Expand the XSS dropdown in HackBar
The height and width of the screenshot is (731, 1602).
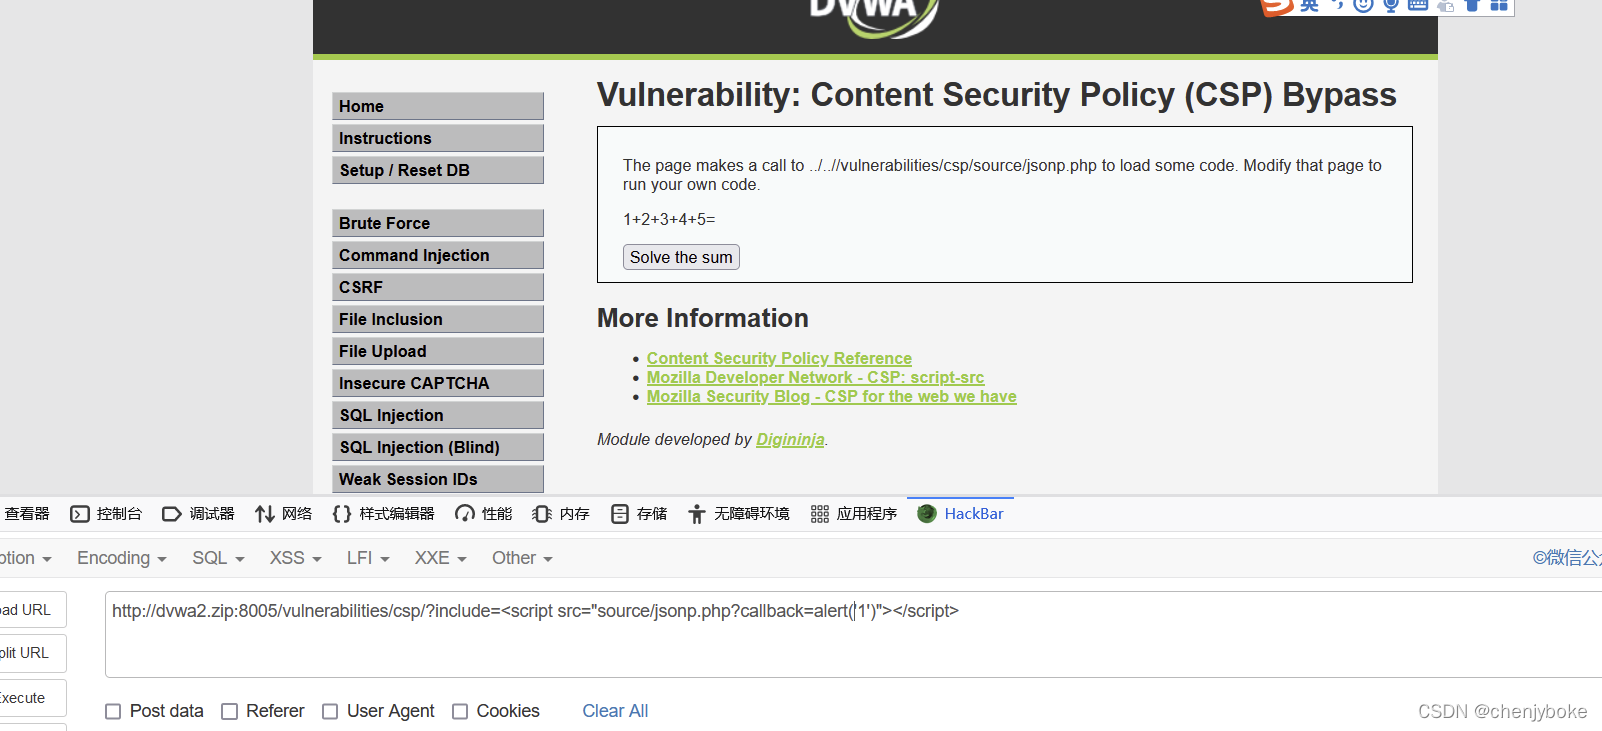point(295,558)
